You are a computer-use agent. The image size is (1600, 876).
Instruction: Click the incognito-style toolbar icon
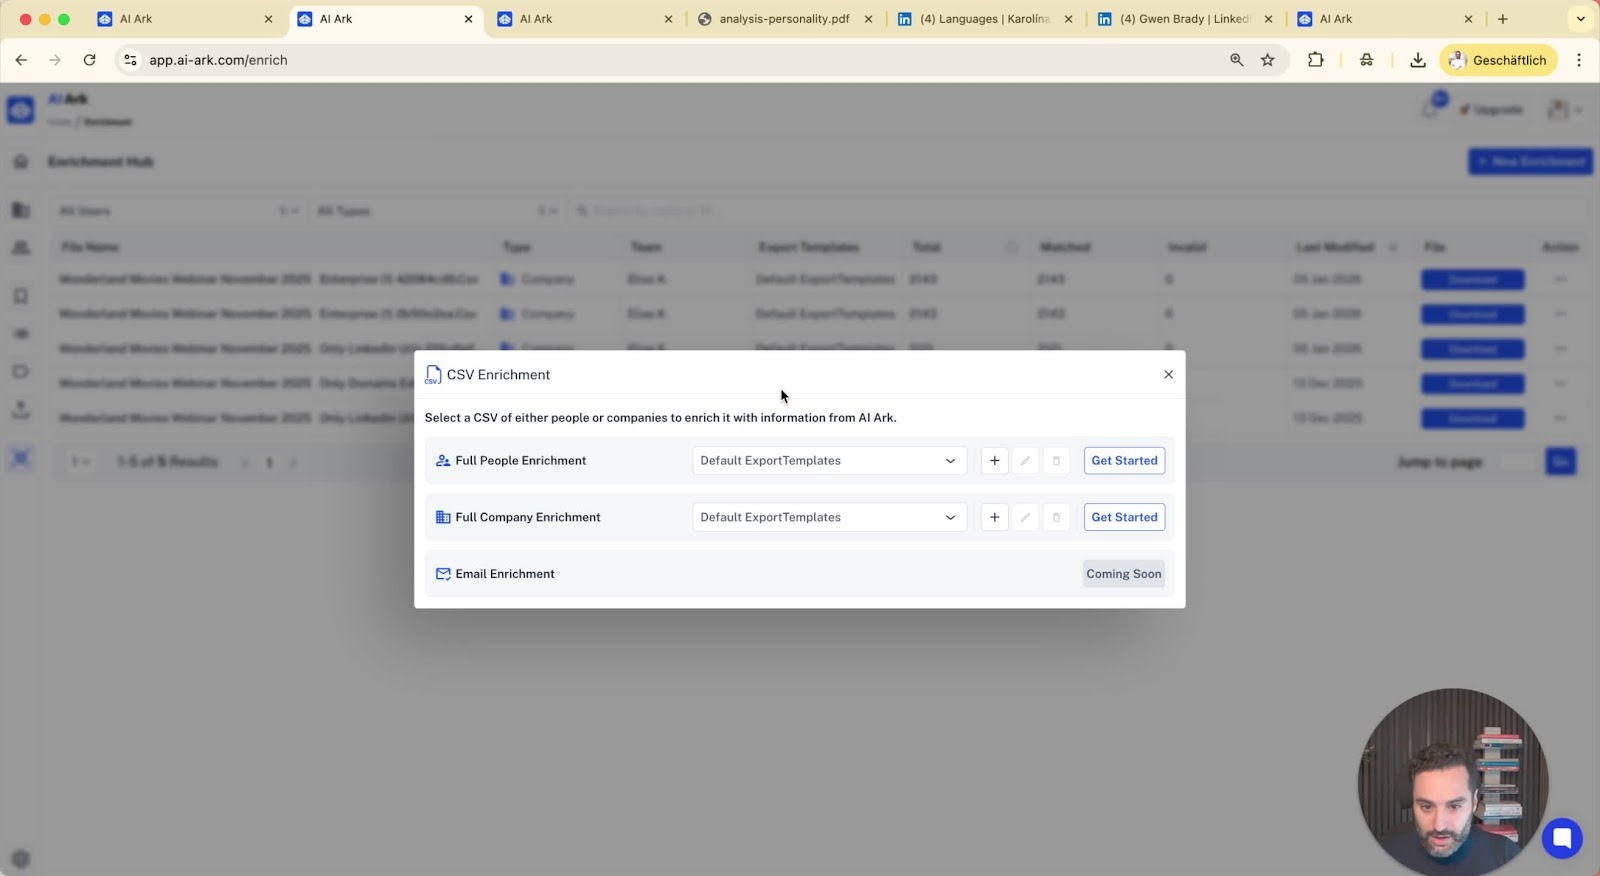click(x=1366, y=60)
